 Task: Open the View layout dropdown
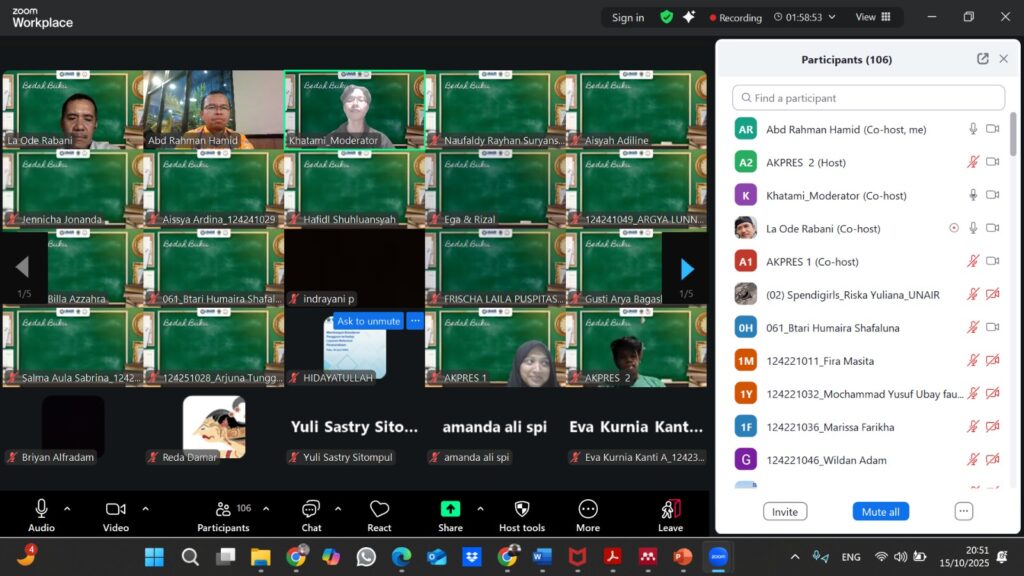point(873,17)
